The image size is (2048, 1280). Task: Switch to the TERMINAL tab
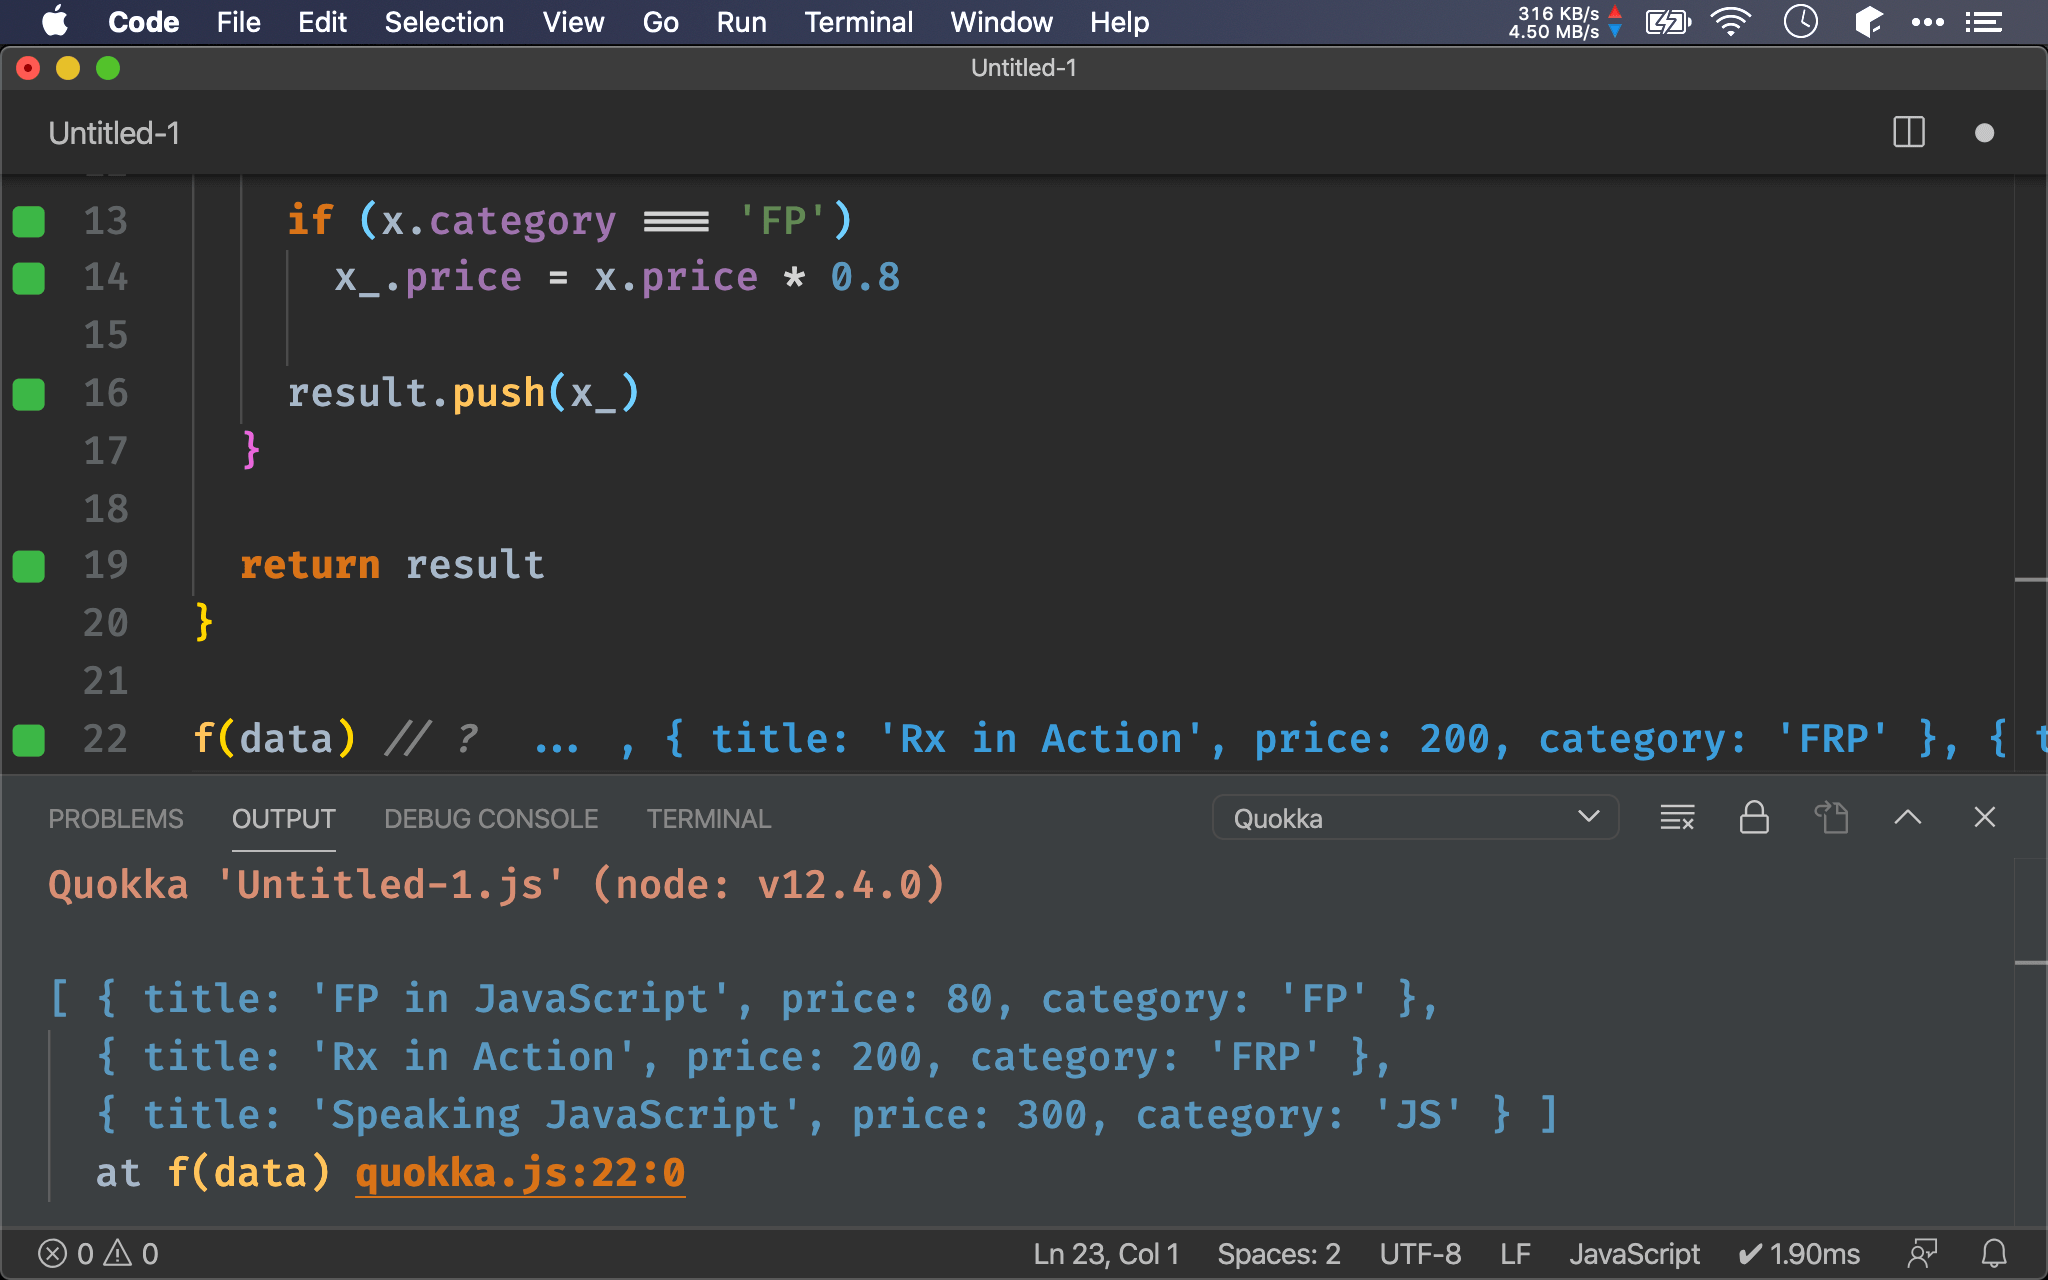click(708, 818)
